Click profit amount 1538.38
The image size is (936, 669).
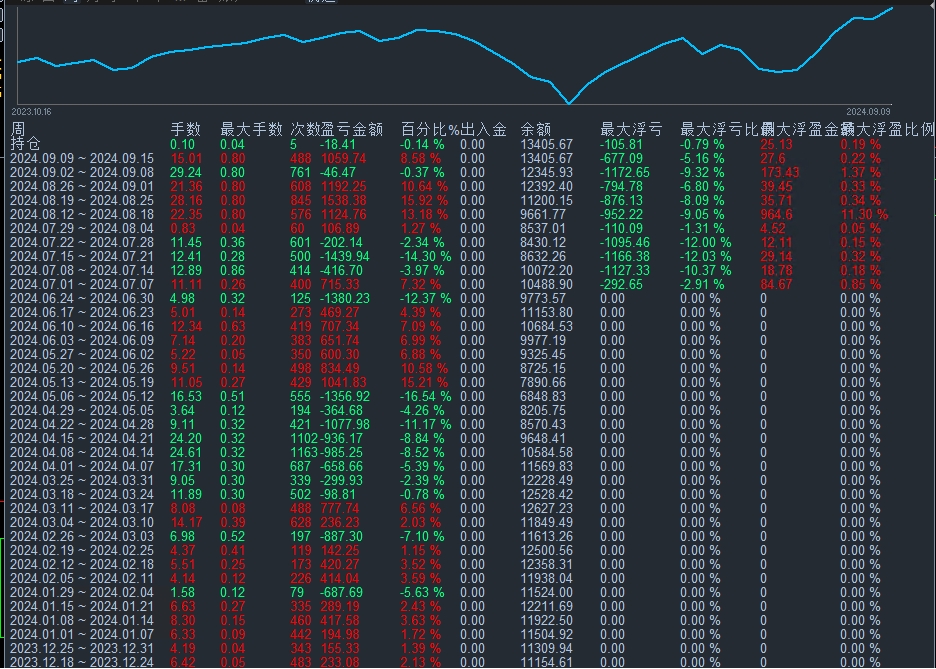click(343, 201)
